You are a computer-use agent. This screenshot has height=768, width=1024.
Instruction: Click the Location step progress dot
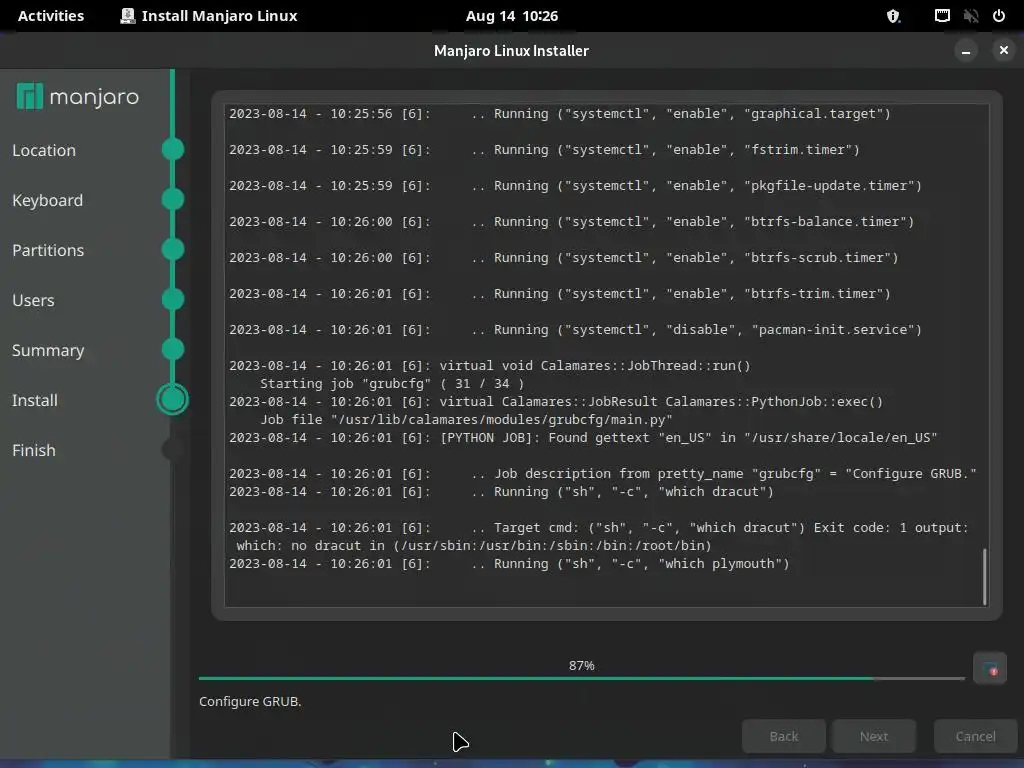point(173,150)
